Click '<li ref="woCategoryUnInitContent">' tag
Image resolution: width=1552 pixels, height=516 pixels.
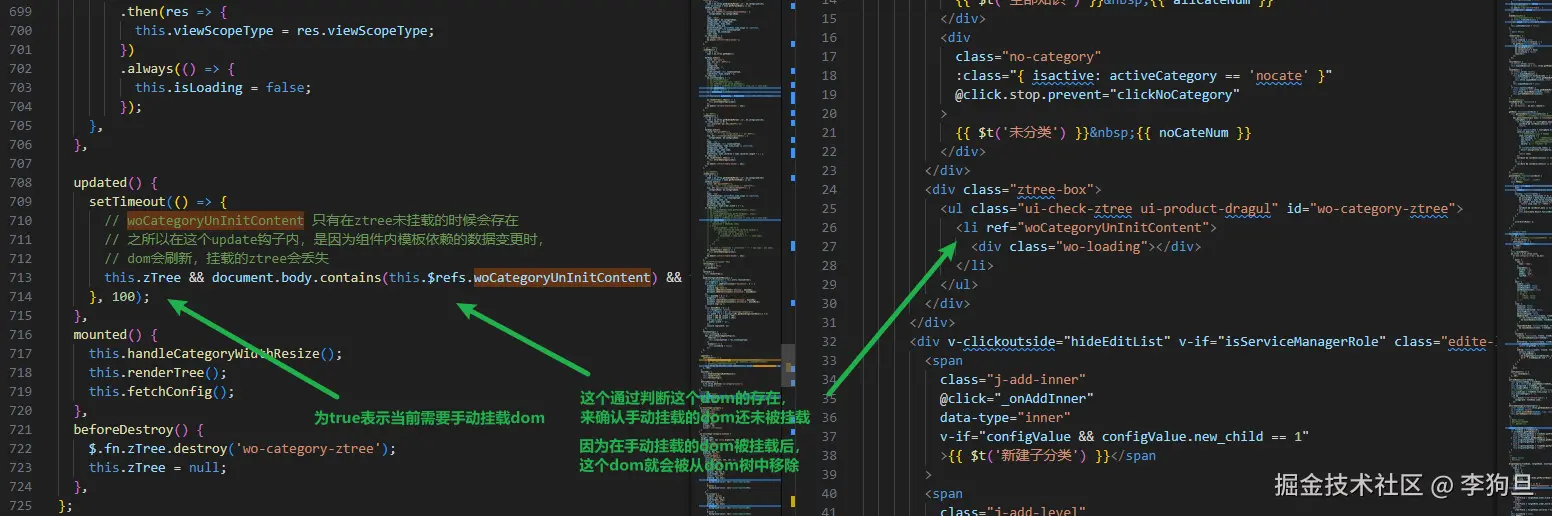pyautogui.click(x=1086, y=227)
